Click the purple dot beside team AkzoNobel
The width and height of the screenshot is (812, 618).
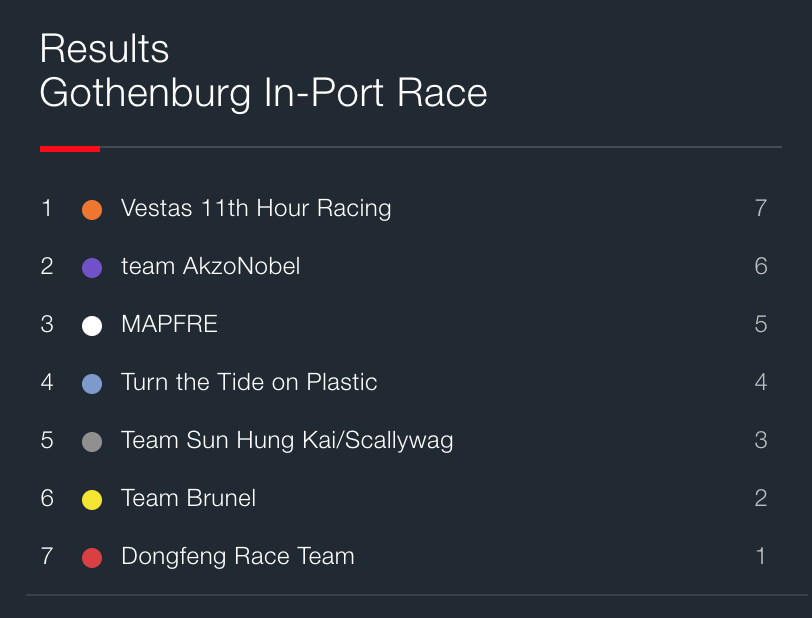tap(92, 268)
